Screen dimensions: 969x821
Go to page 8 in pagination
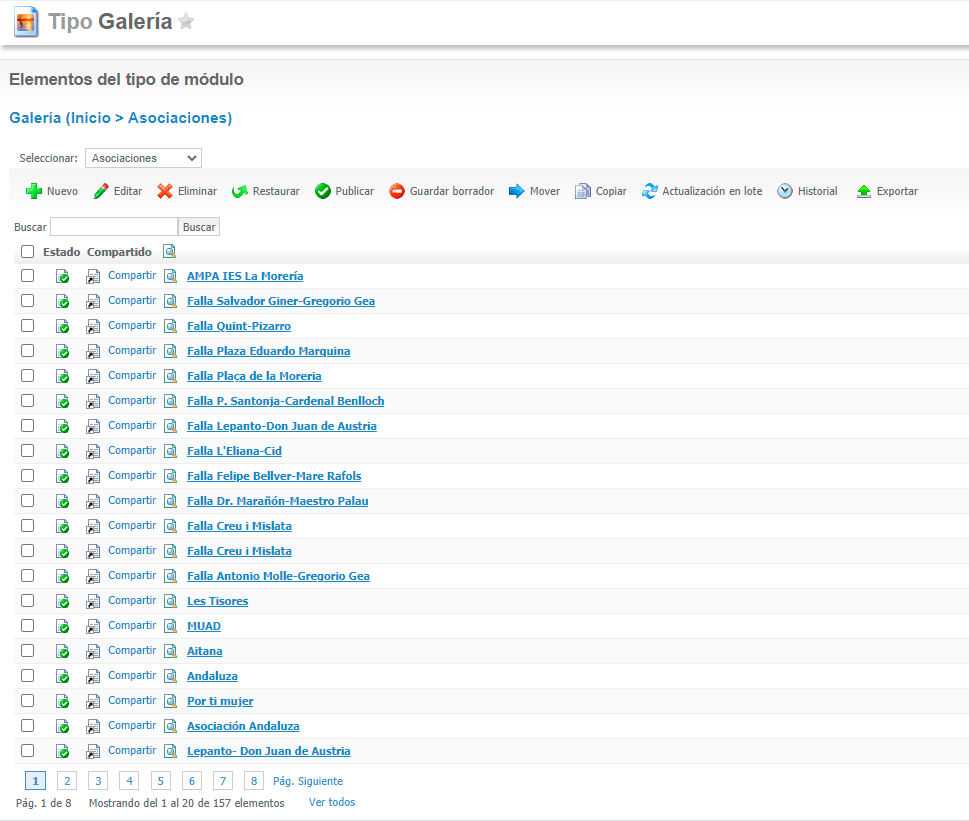pos(255,781)
